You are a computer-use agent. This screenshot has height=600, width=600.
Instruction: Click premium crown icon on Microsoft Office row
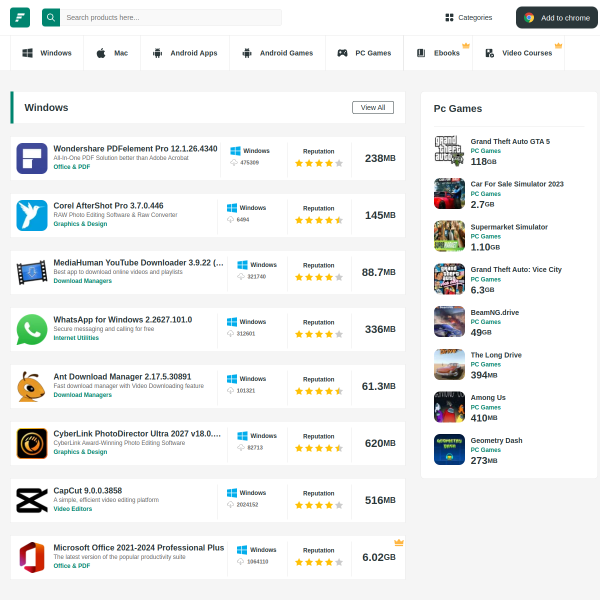pyautogui.click(x=399, y=543)
